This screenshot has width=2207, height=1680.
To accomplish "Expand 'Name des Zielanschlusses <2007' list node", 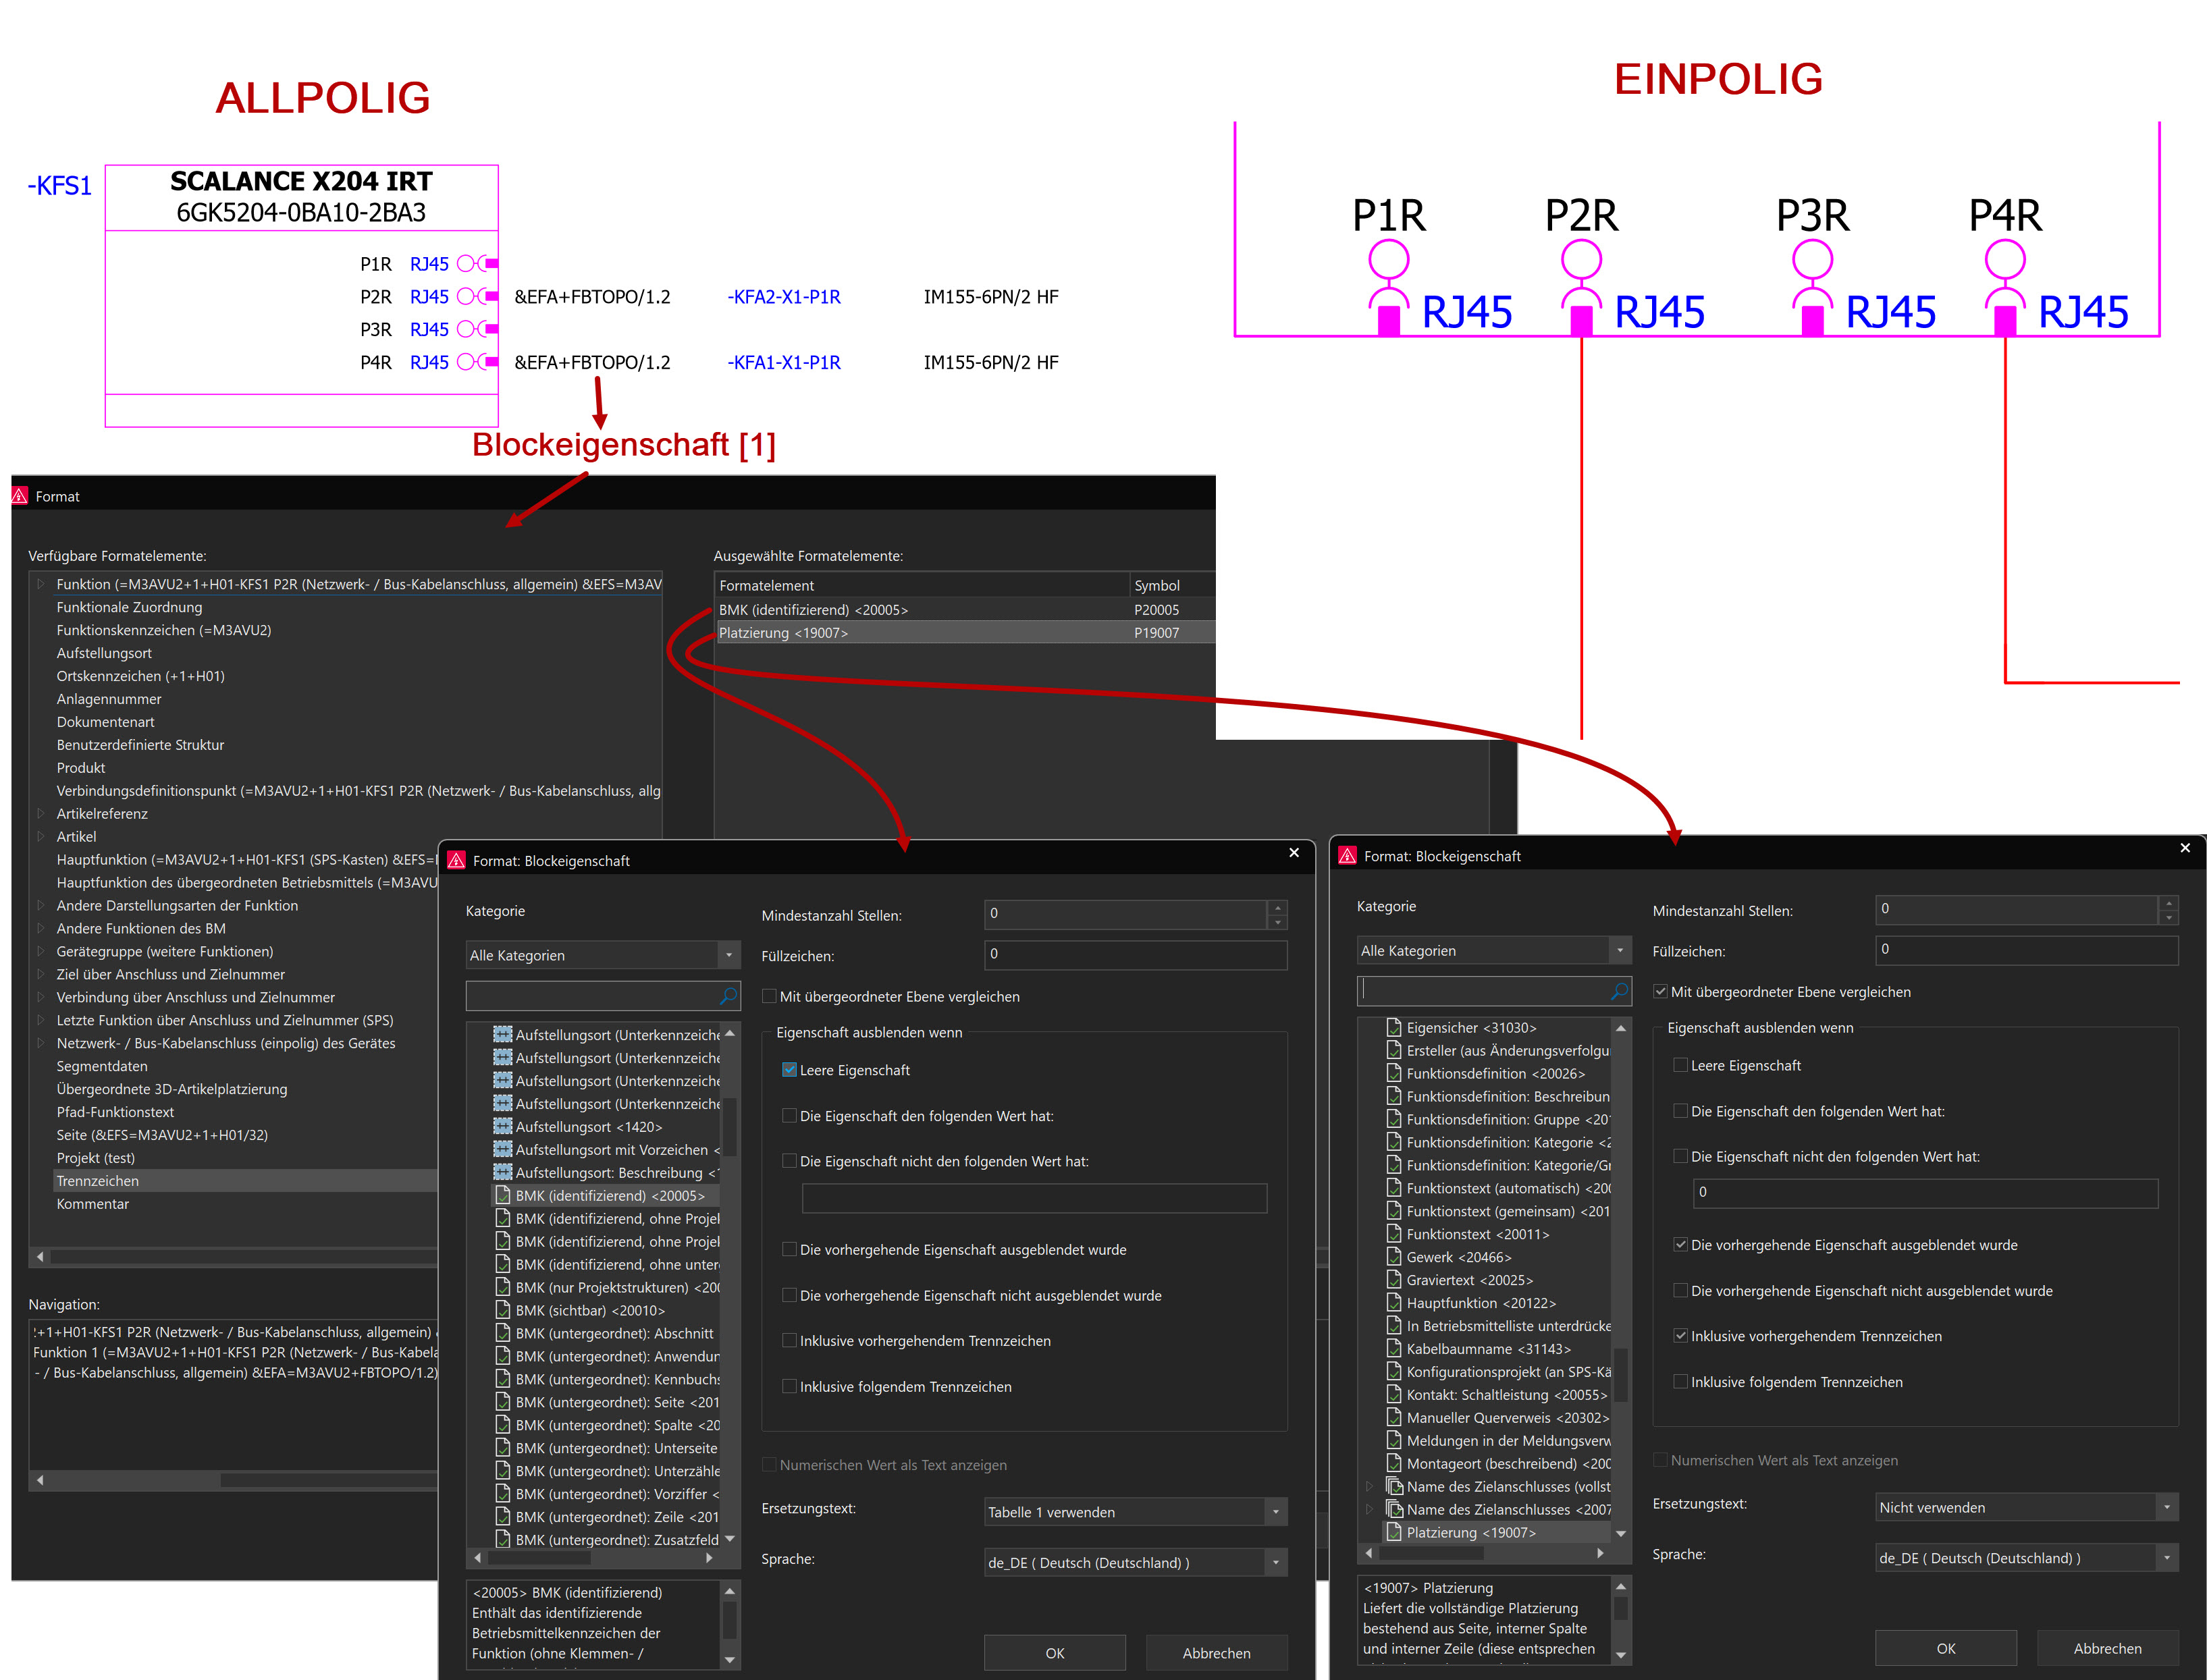I will [x=1369, y=1509].
